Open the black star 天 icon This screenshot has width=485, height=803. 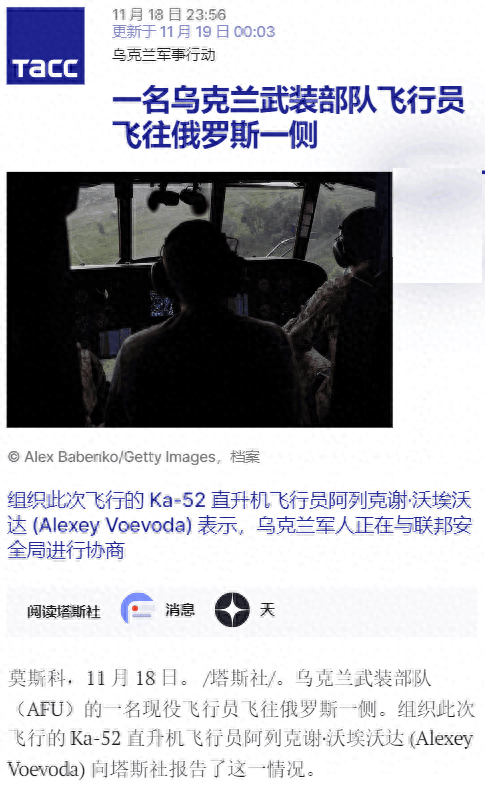point(232,609)
